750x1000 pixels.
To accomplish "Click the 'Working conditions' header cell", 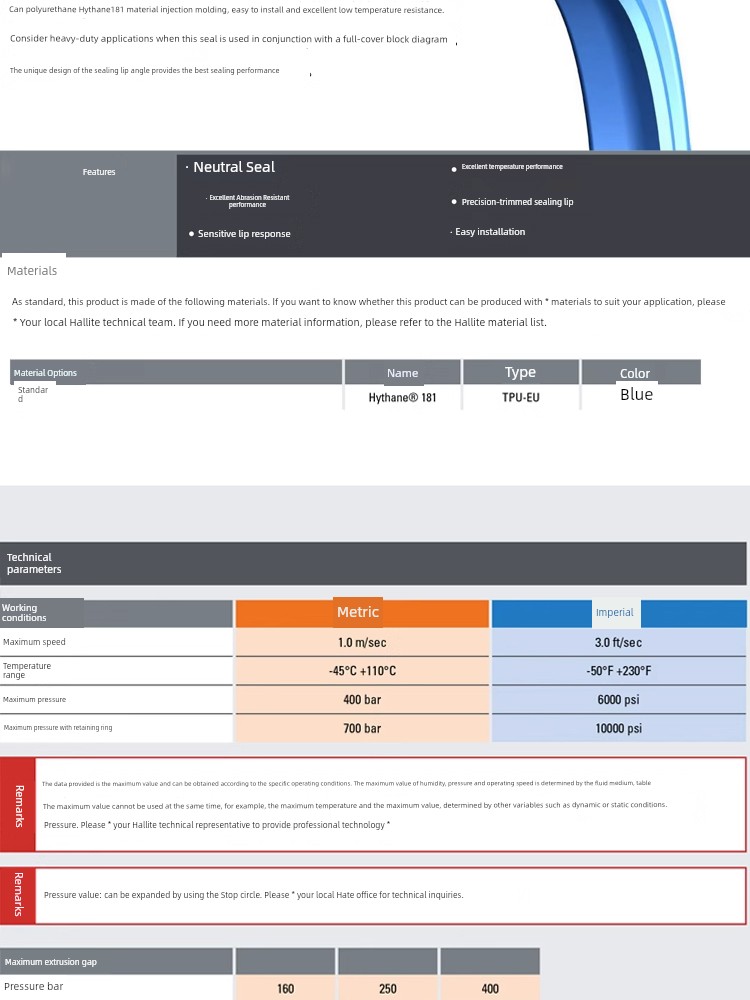I will click(116, 613).
